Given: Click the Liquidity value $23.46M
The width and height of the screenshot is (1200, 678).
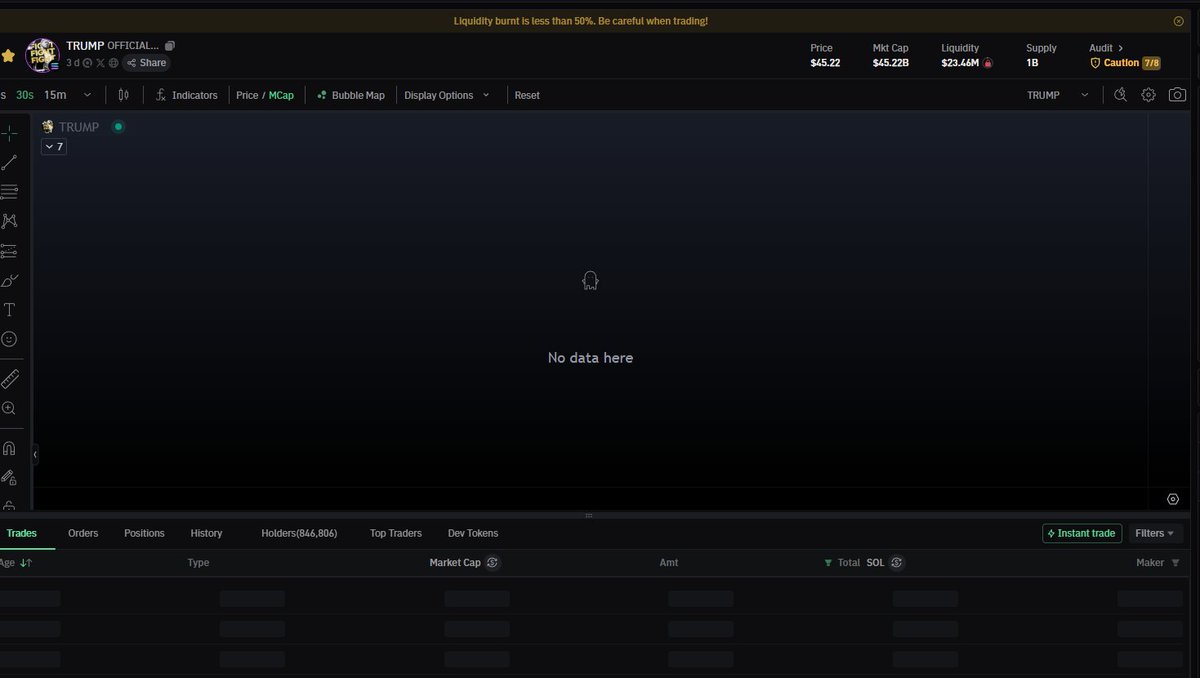Looking at the screenshot, I should point(960,63).
